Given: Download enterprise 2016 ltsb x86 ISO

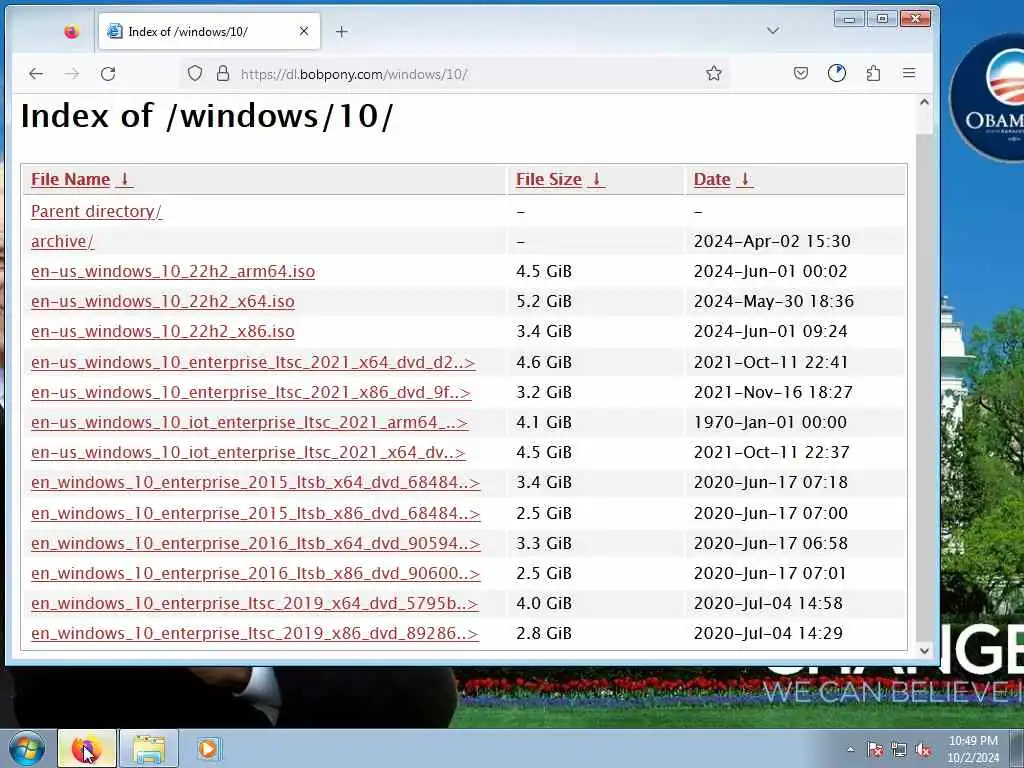Looking at the screenshot, I should click(x=255, y=573).
